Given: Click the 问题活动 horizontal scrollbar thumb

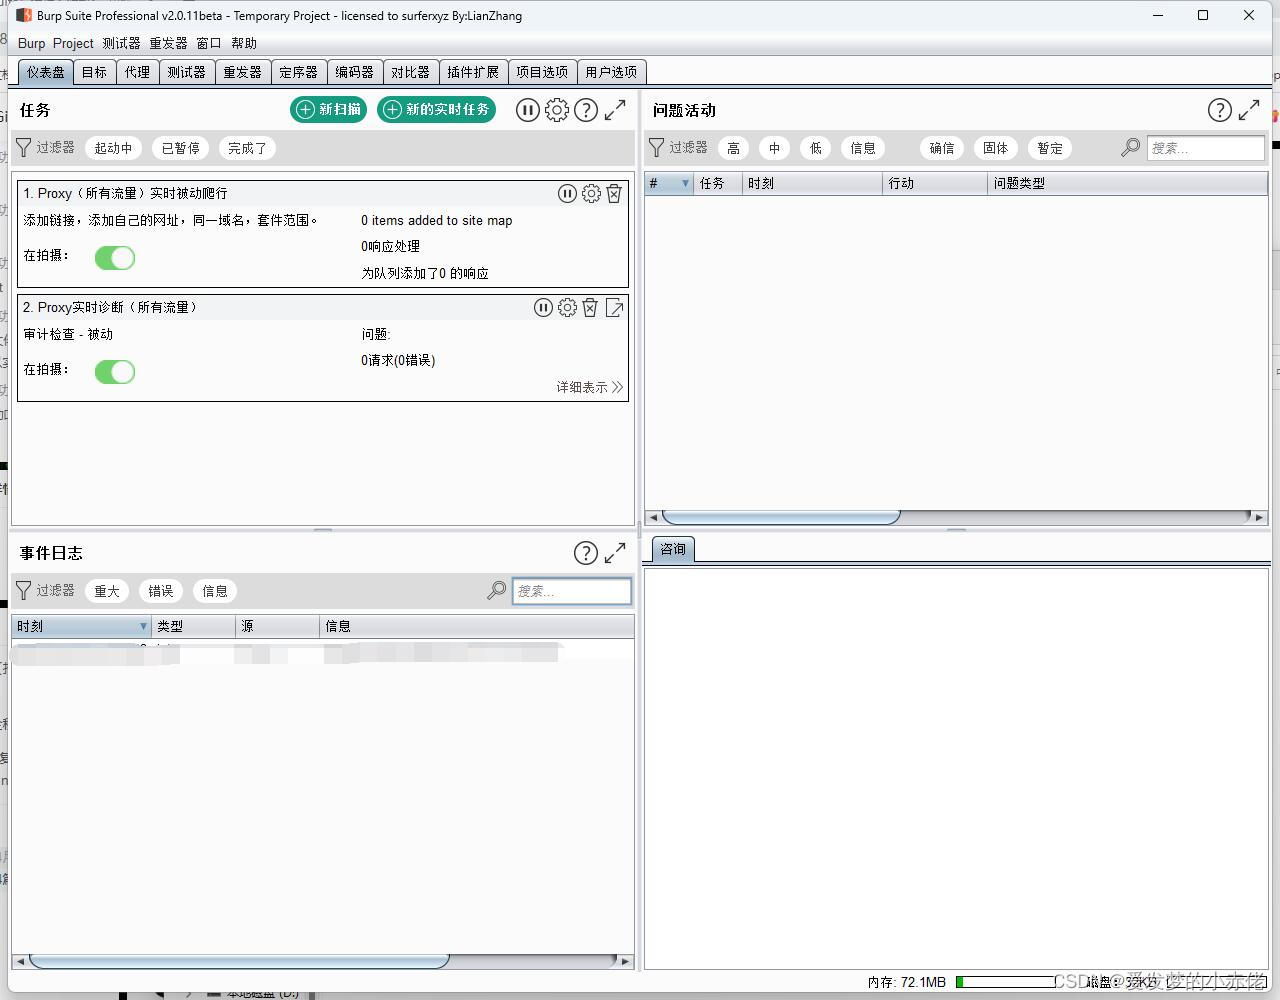Looking at the screenshot, I should [x=781, y=517].
